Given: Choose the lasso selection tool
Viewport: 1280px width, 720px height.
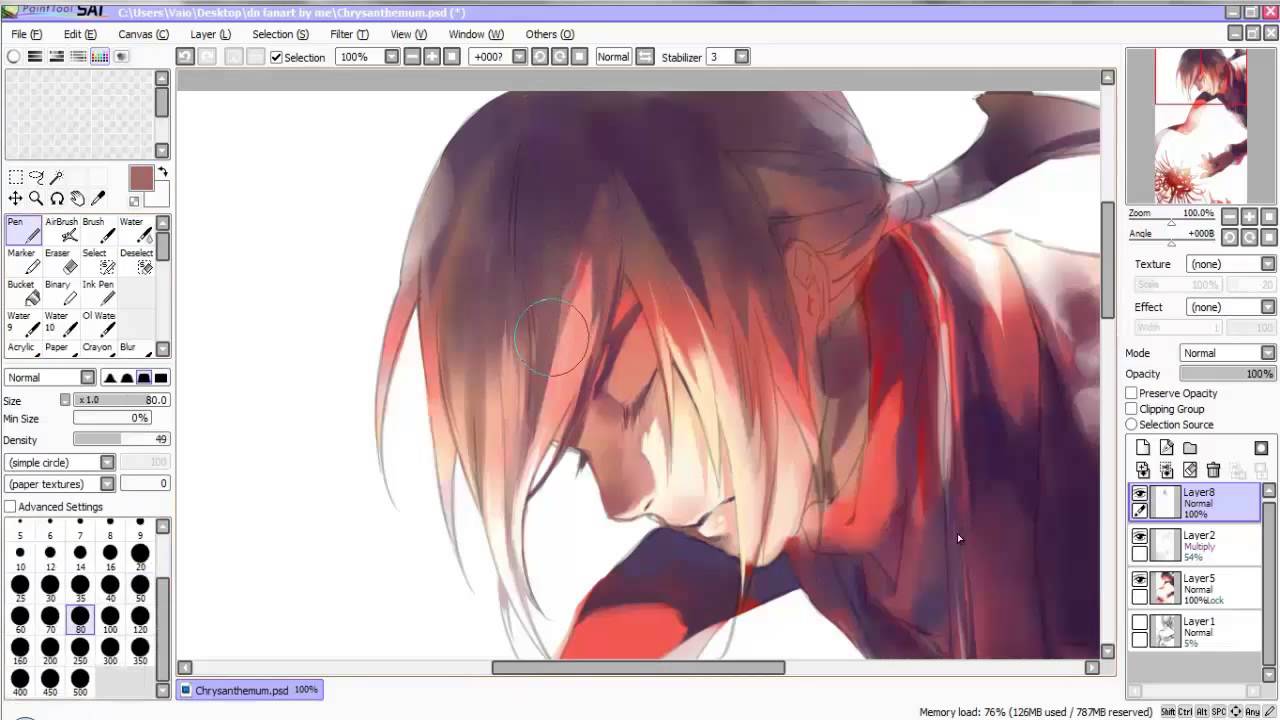Looking at the screenshot, I should pyautogui.click(x=36, y=178).
